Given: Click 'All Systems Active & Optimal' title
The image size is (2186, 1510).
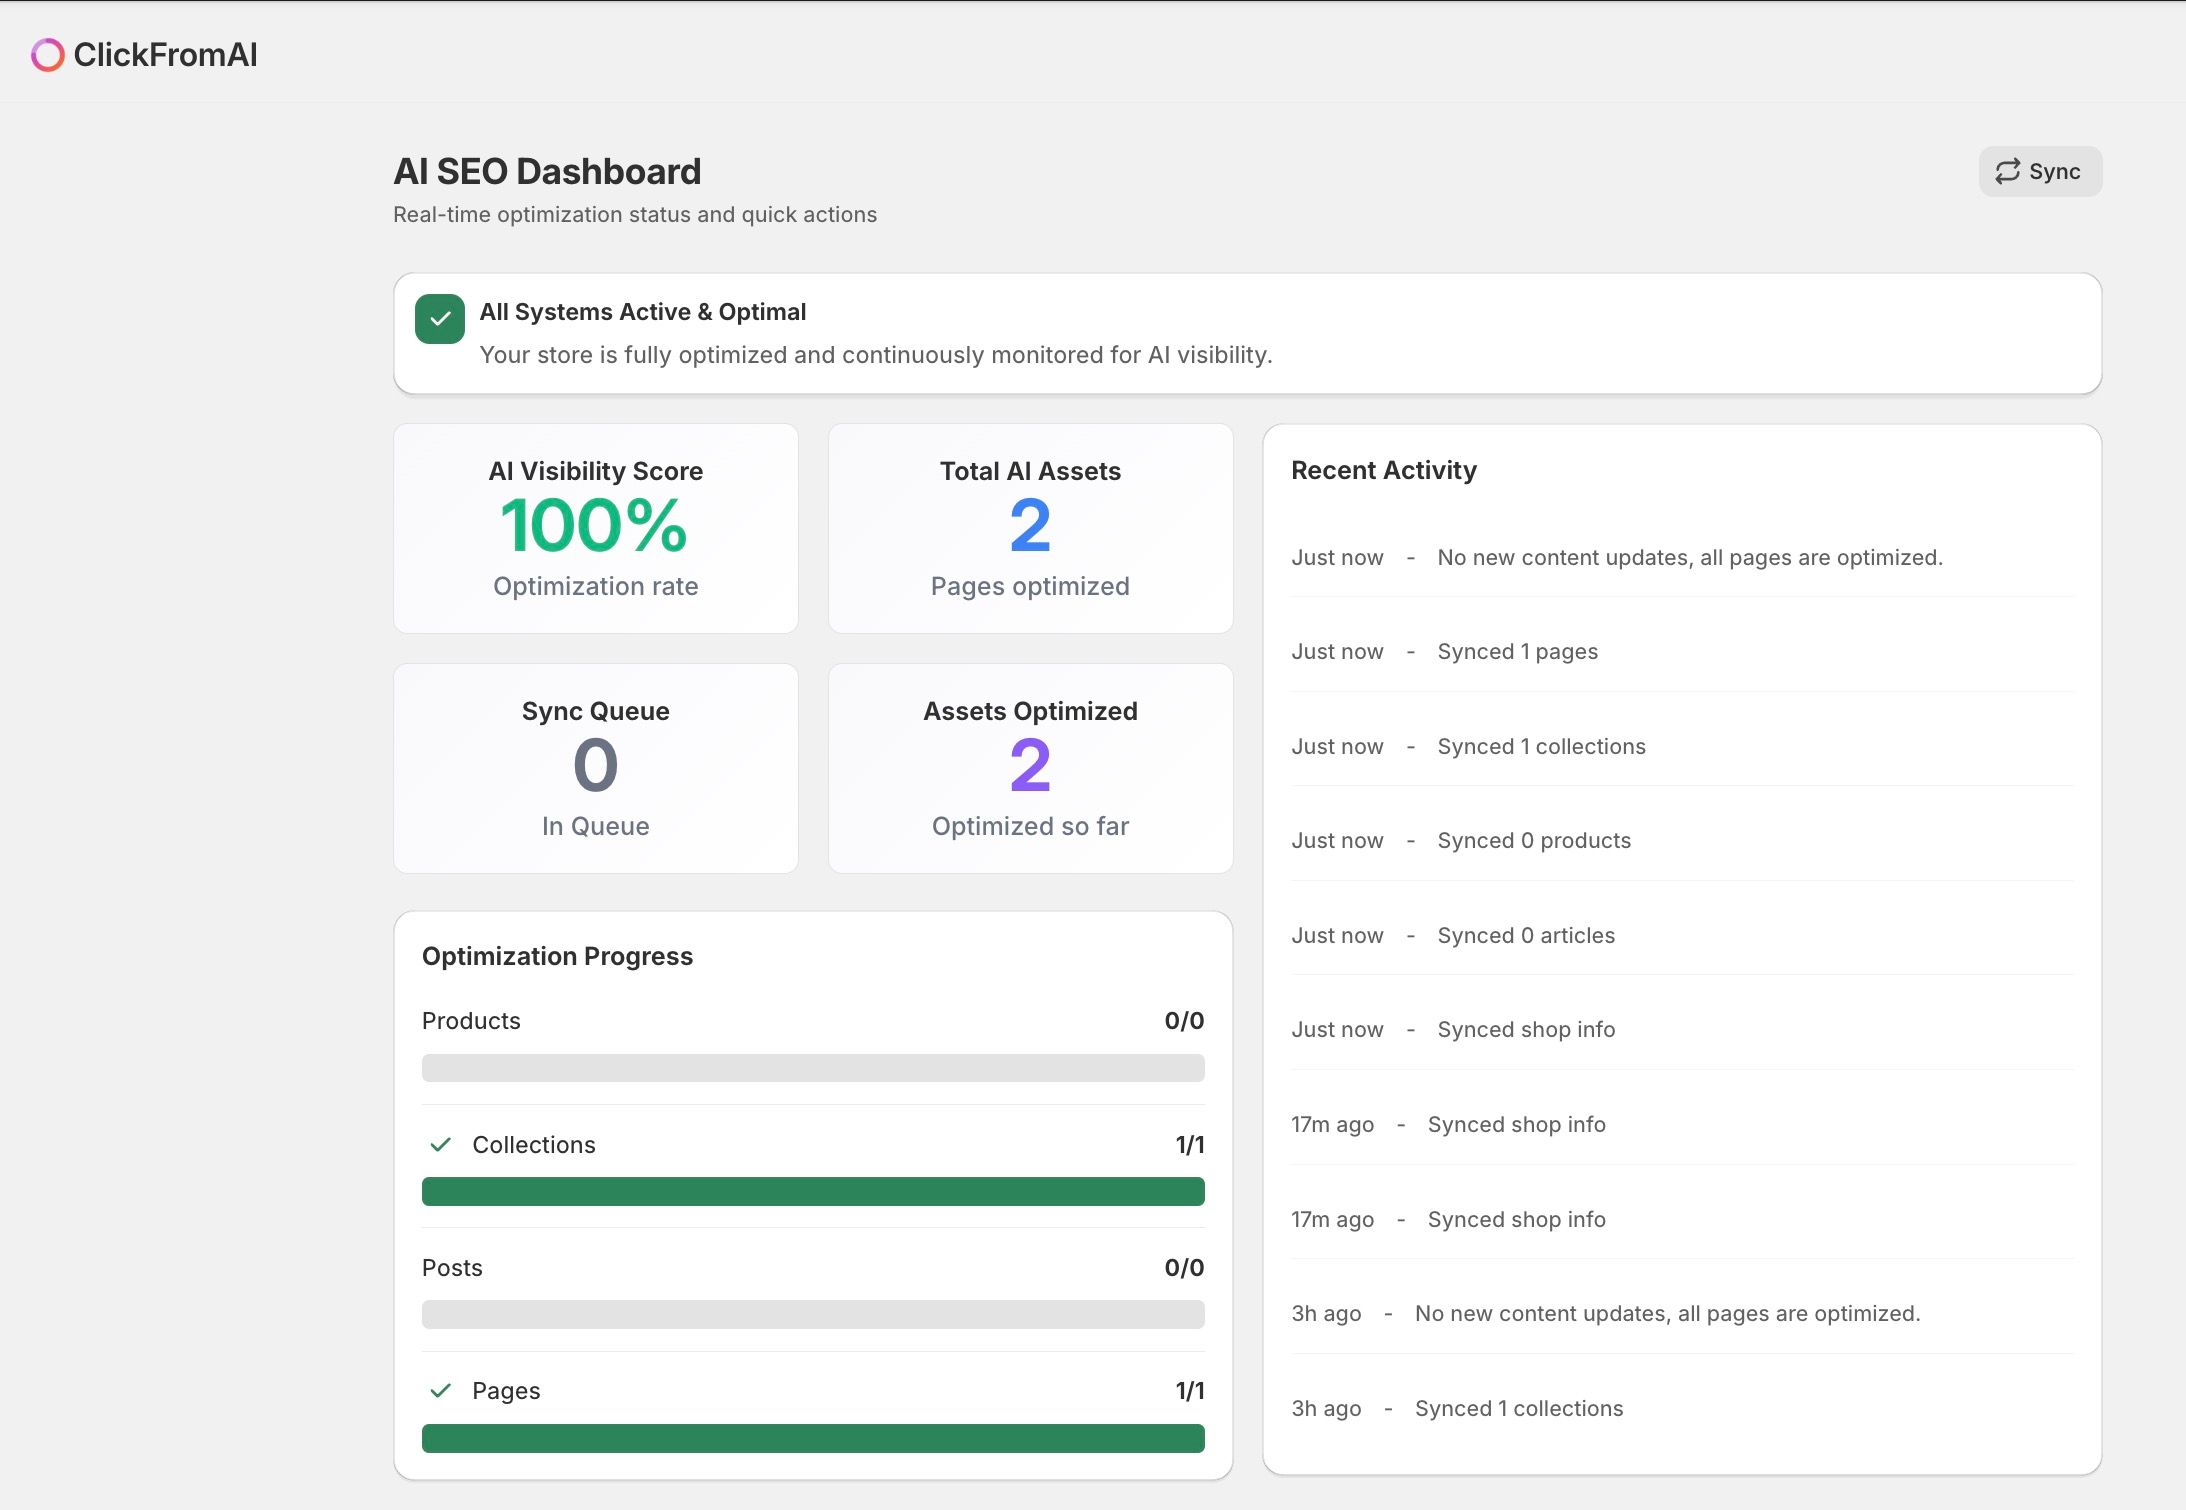Looking at the screenshot, I should (643, 312).
